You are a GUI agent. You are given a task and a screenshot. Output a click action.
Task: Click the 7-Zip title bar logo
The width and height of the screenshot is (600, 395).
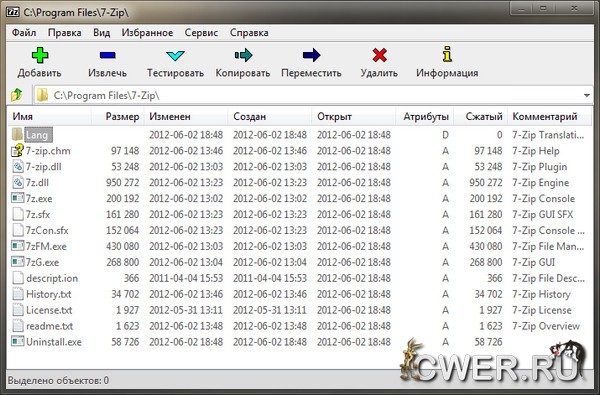(13, 12)
